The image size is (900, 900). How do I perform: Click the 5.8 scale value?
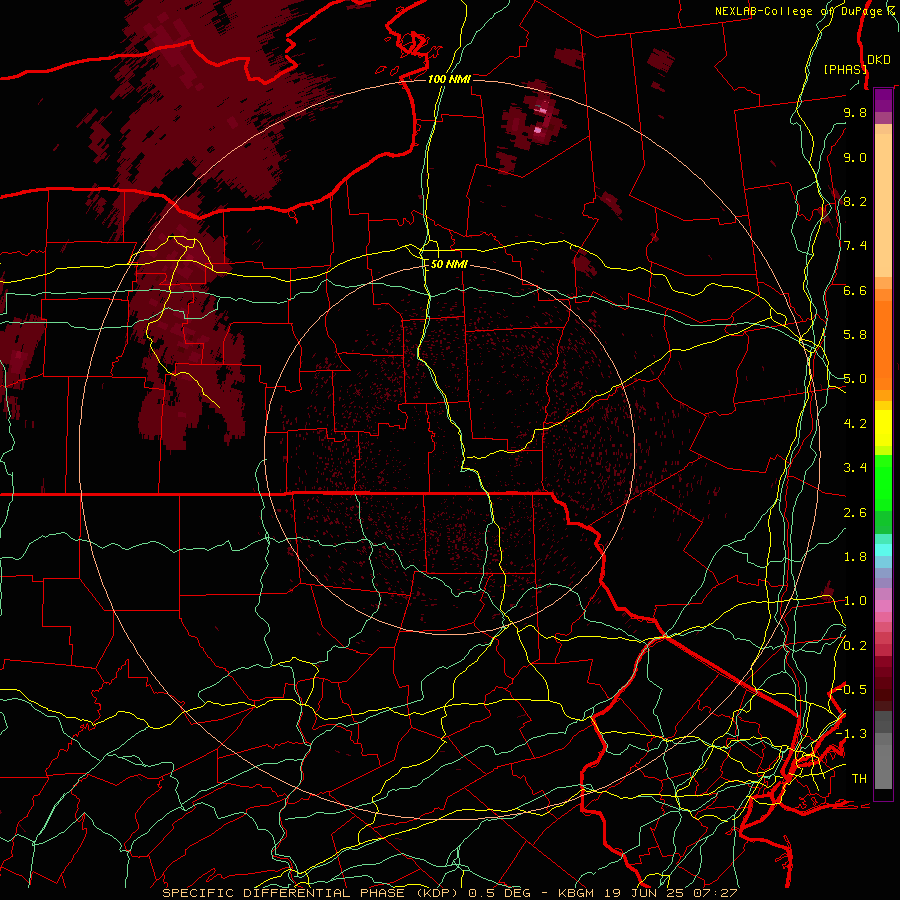[855, 335]
